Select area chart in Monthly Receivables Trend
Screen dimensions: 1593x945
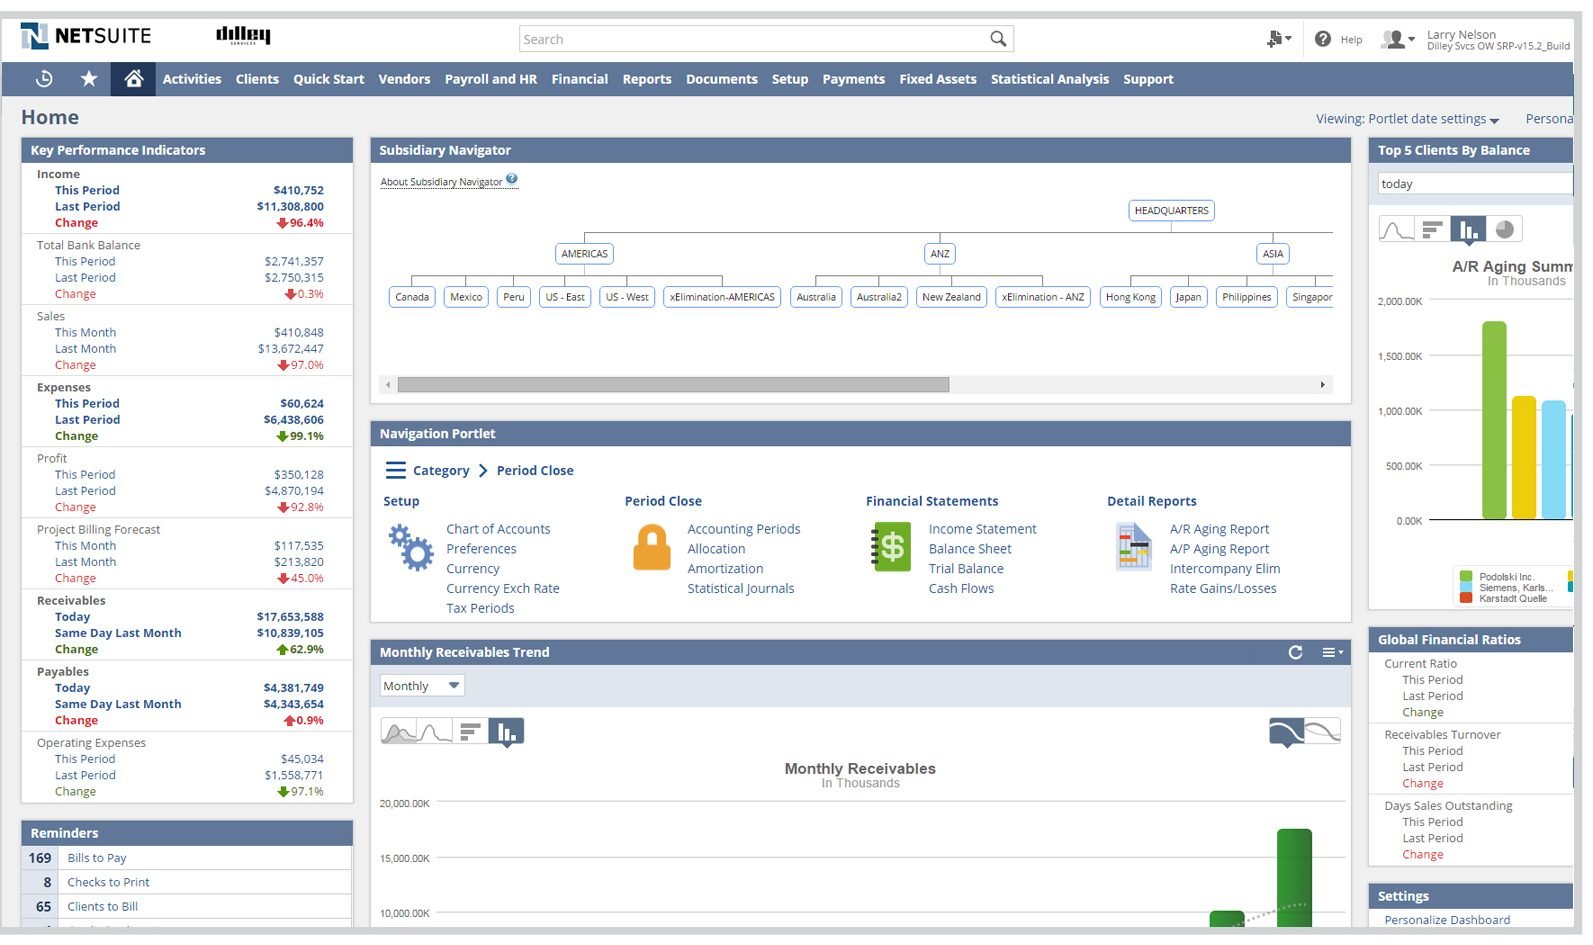click(x=399, y=733)
